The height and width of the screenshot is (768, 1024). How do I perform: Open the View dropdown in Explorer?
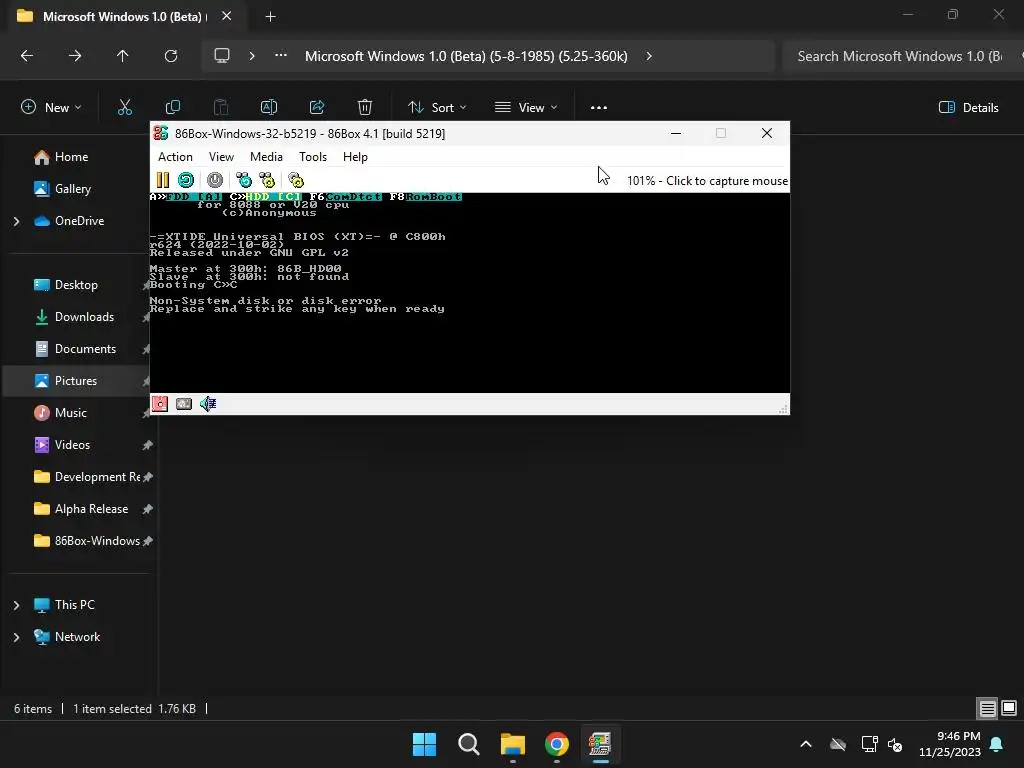pyautogui.click(x=526, y=108)
